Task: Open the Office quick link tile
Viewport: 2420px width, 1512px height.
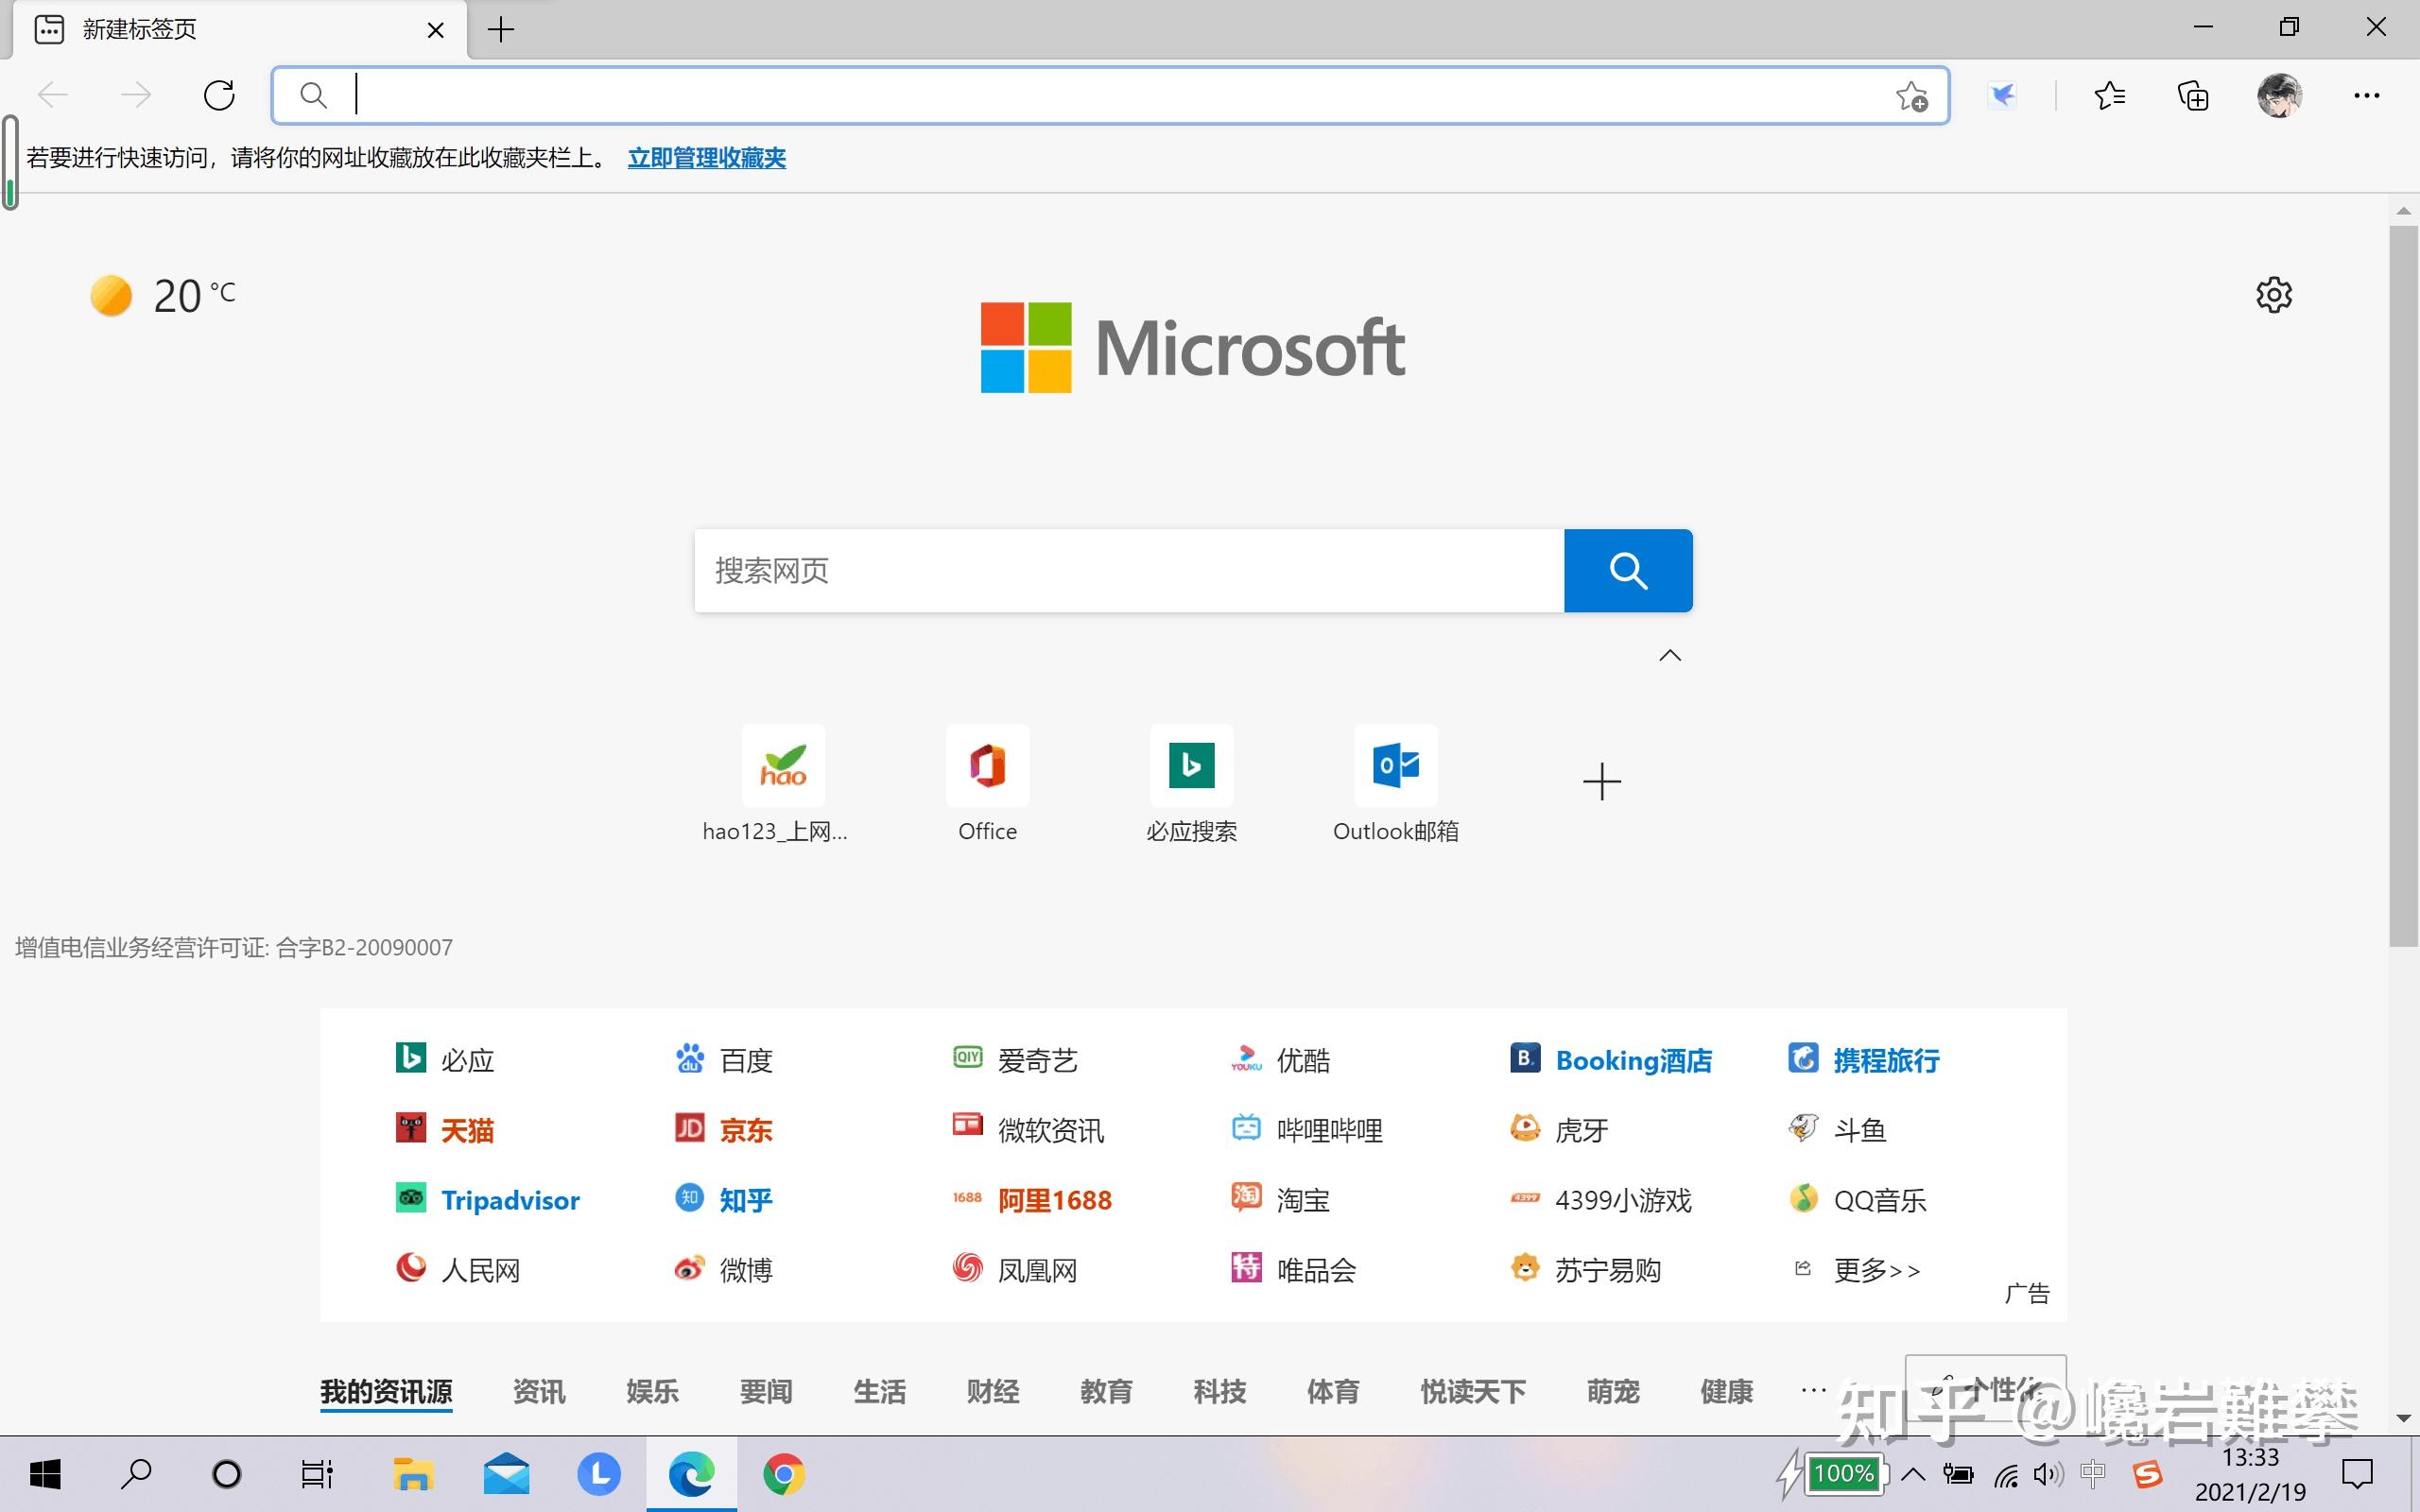Action: tap(987, 785)
